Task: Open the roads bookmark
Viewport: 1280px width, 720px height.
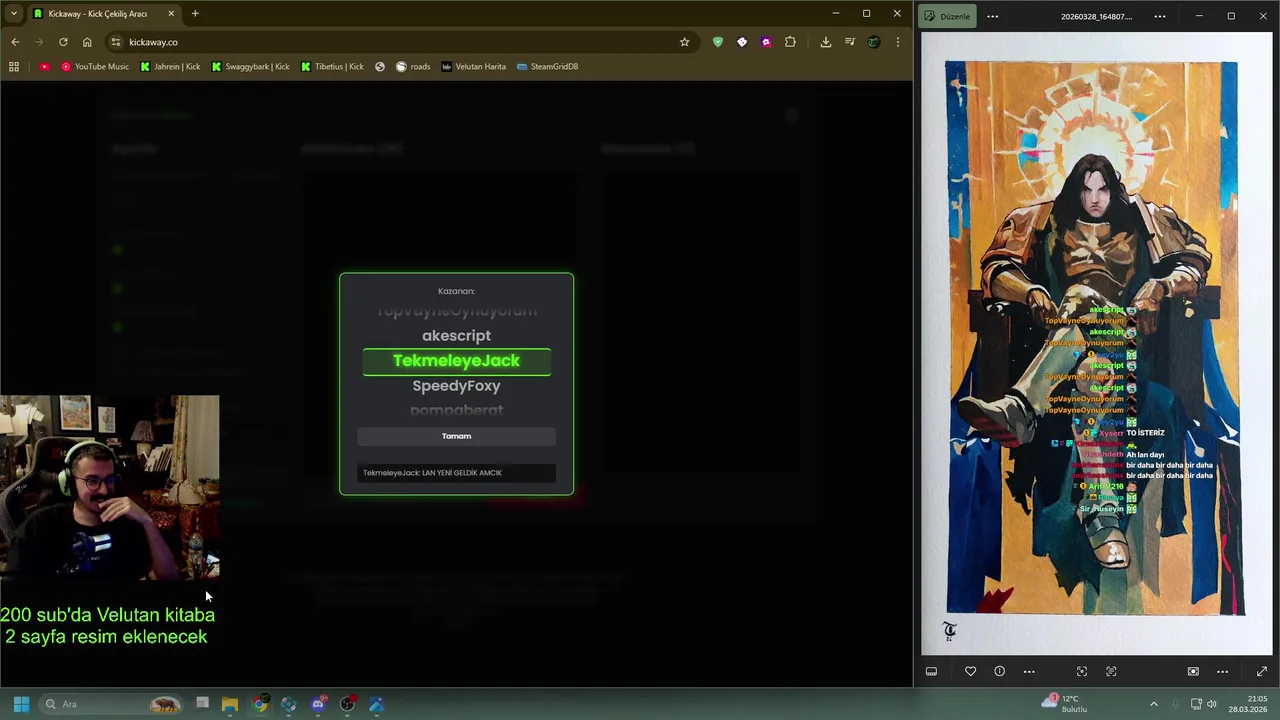Action: pos(413,67)
